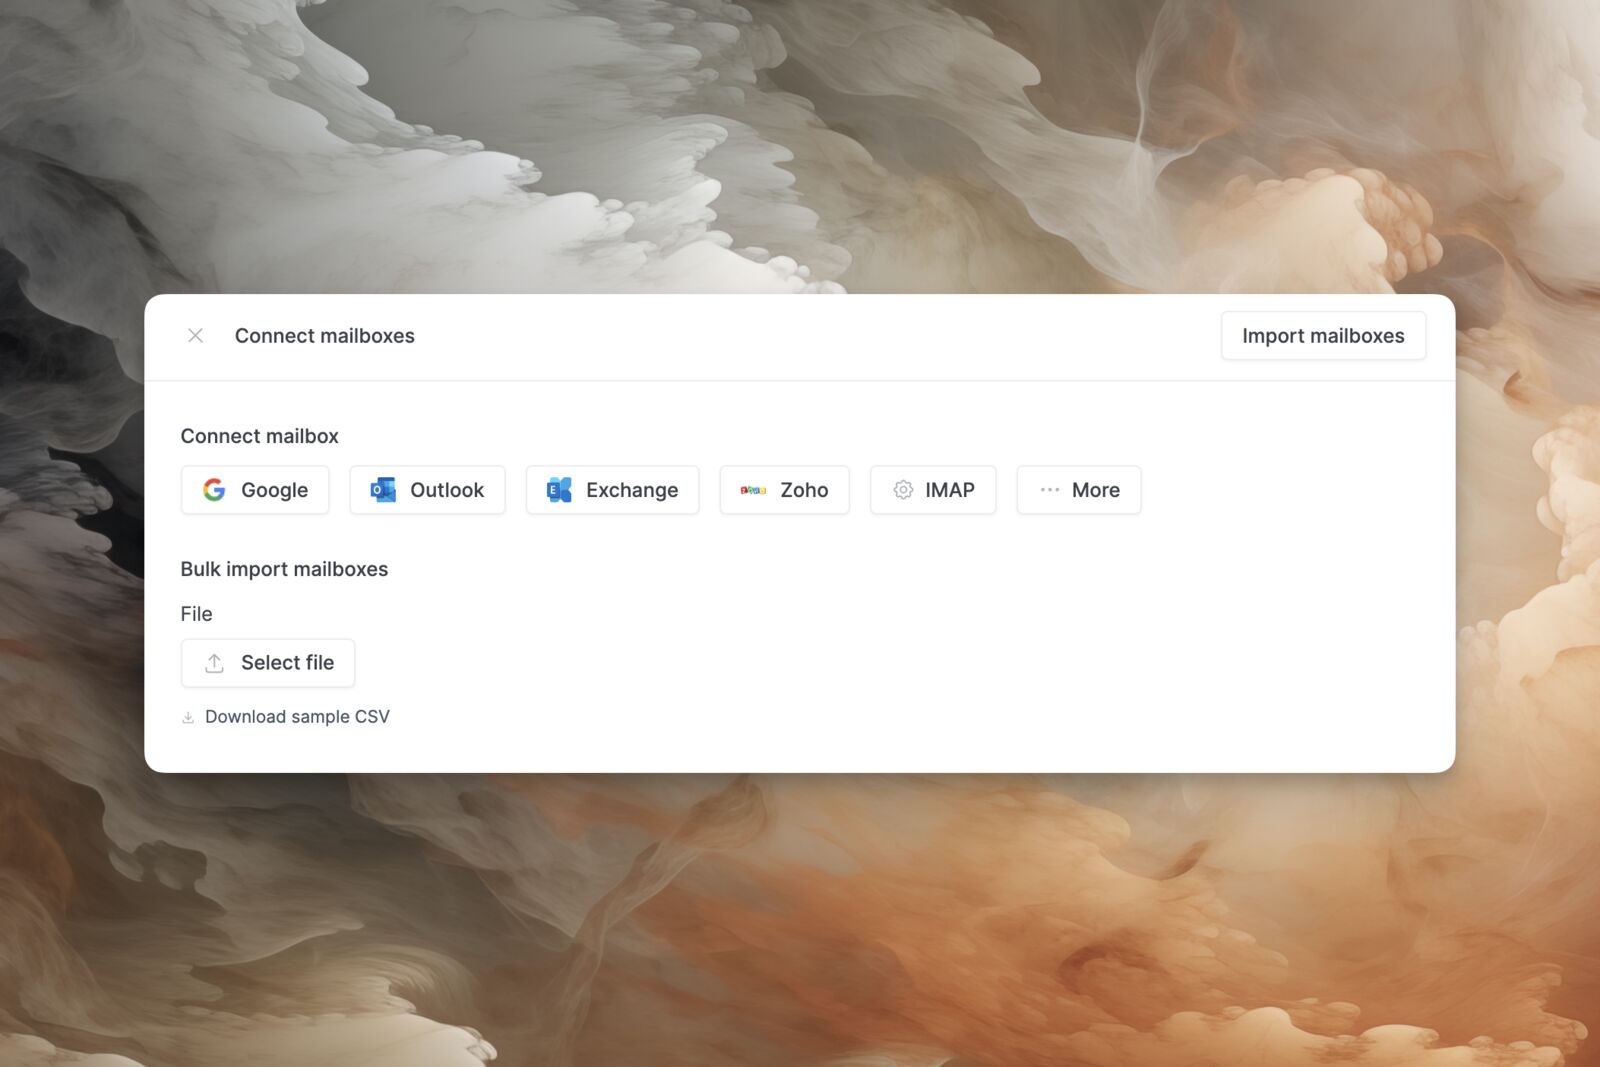Click the Google logo icon

[214, 490]
